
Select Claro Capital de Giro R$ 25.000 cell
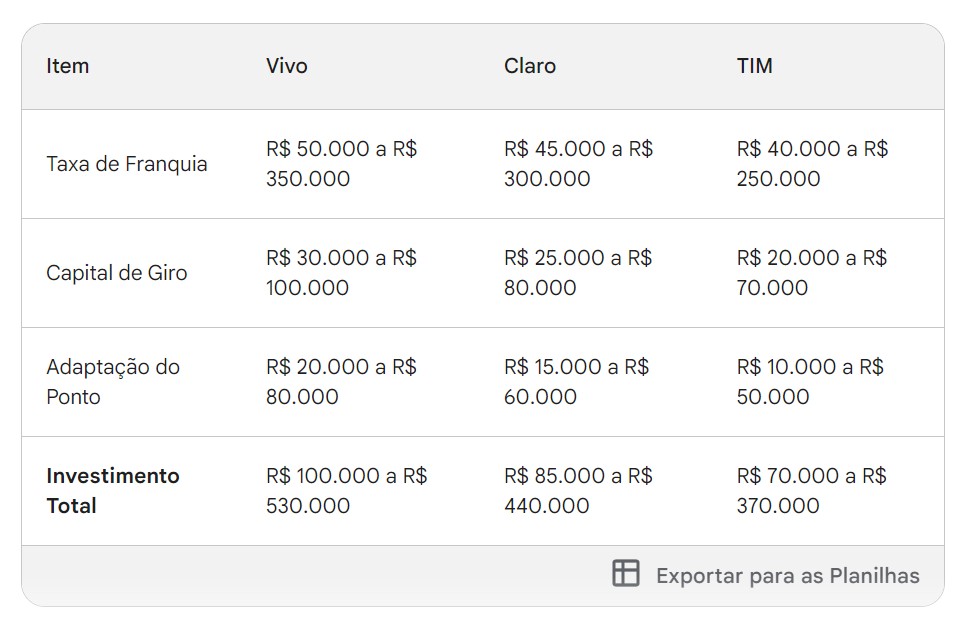(578, 272)
